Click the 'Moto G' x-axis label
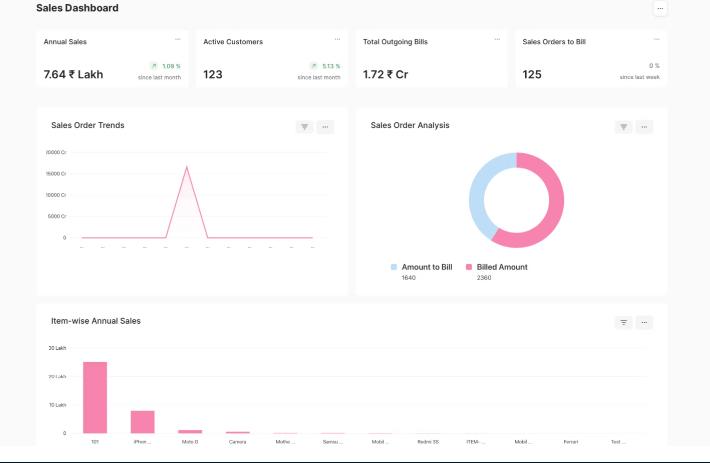 pos(190,442)
